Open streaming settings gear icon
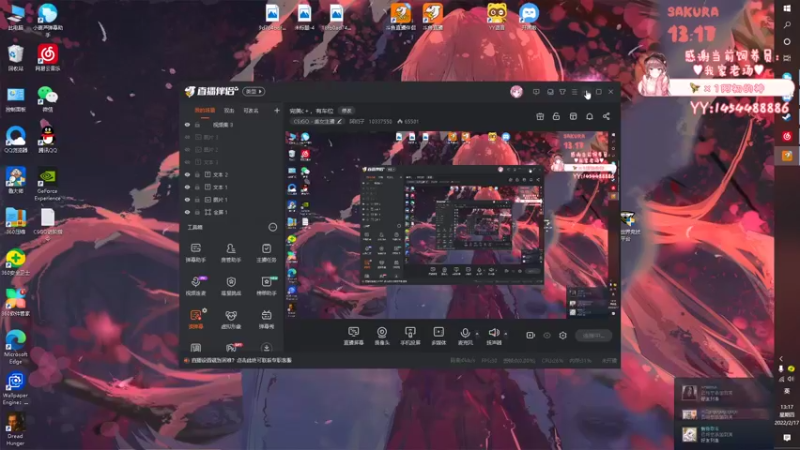The image size is (800, 450). coord(563,335)
